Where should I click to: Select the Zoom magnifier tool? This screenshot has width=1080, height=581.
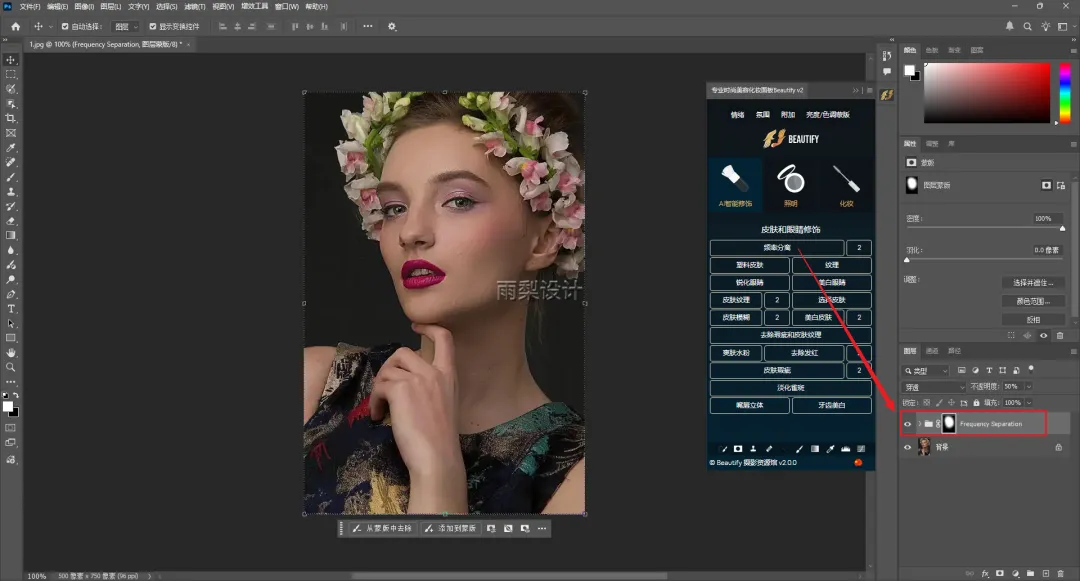pyautogui.click(x=11, y=367)
